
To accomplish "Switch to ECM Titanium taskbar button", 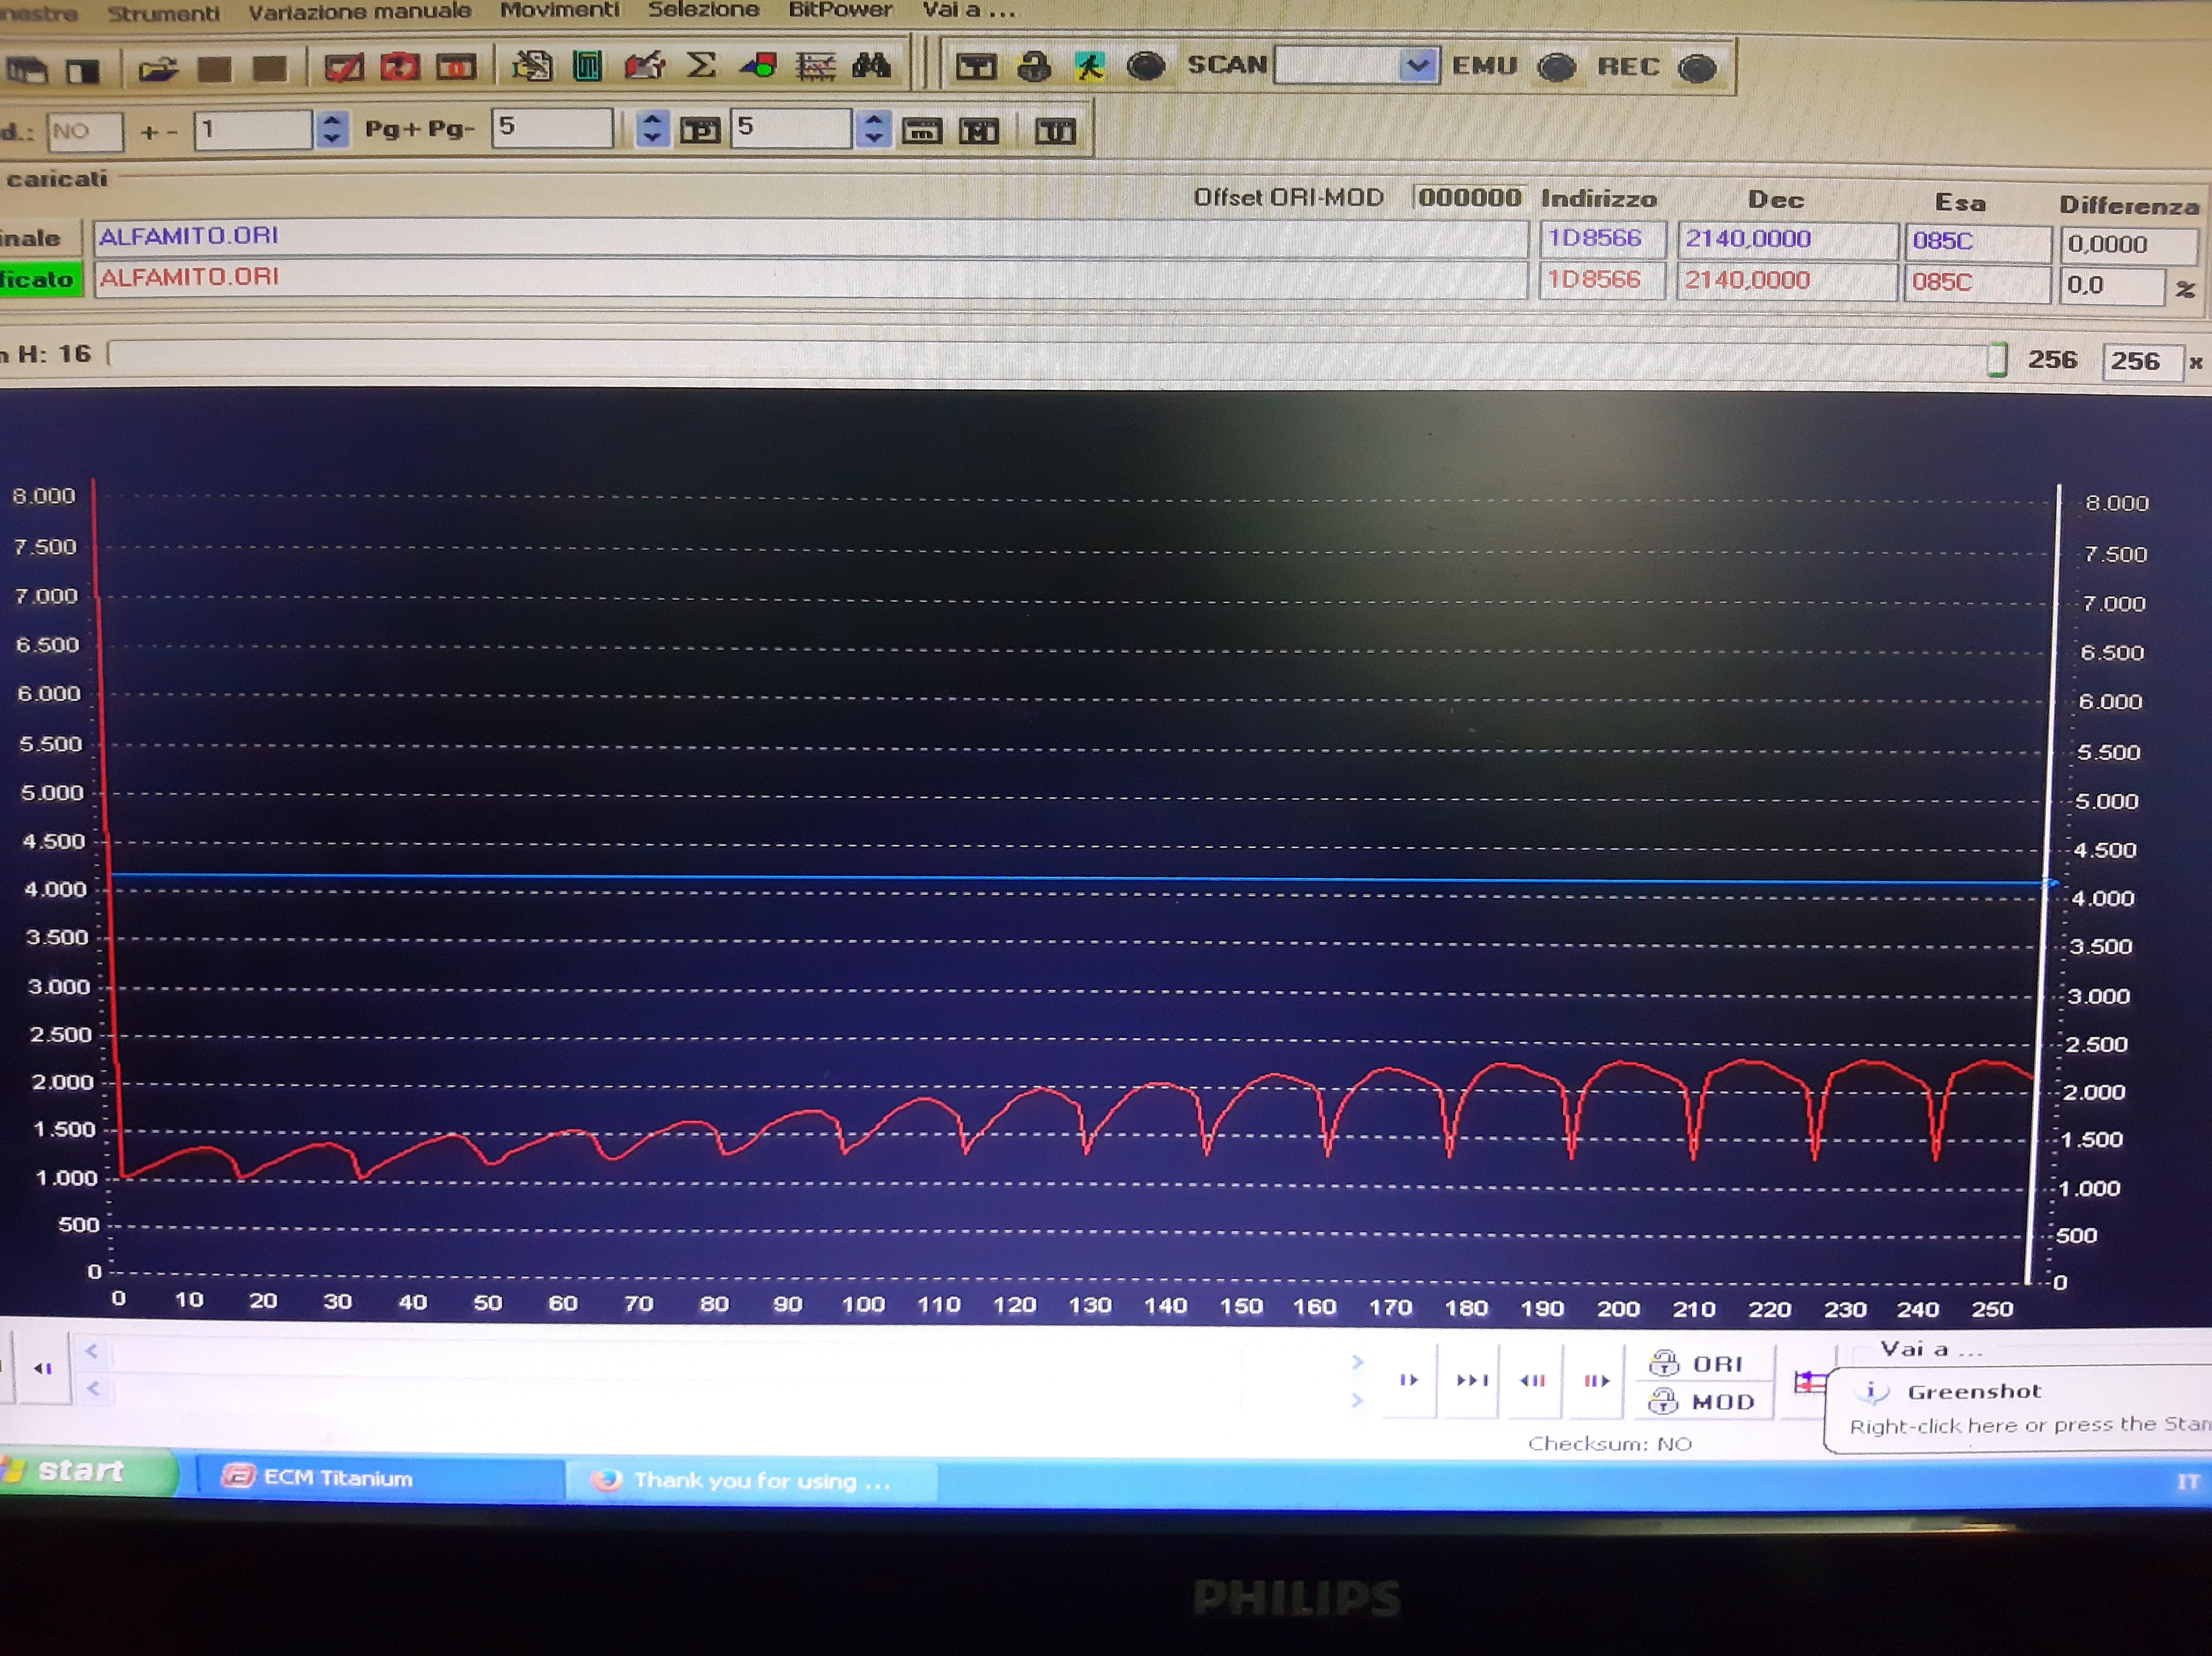I will tap(380, 1478).
